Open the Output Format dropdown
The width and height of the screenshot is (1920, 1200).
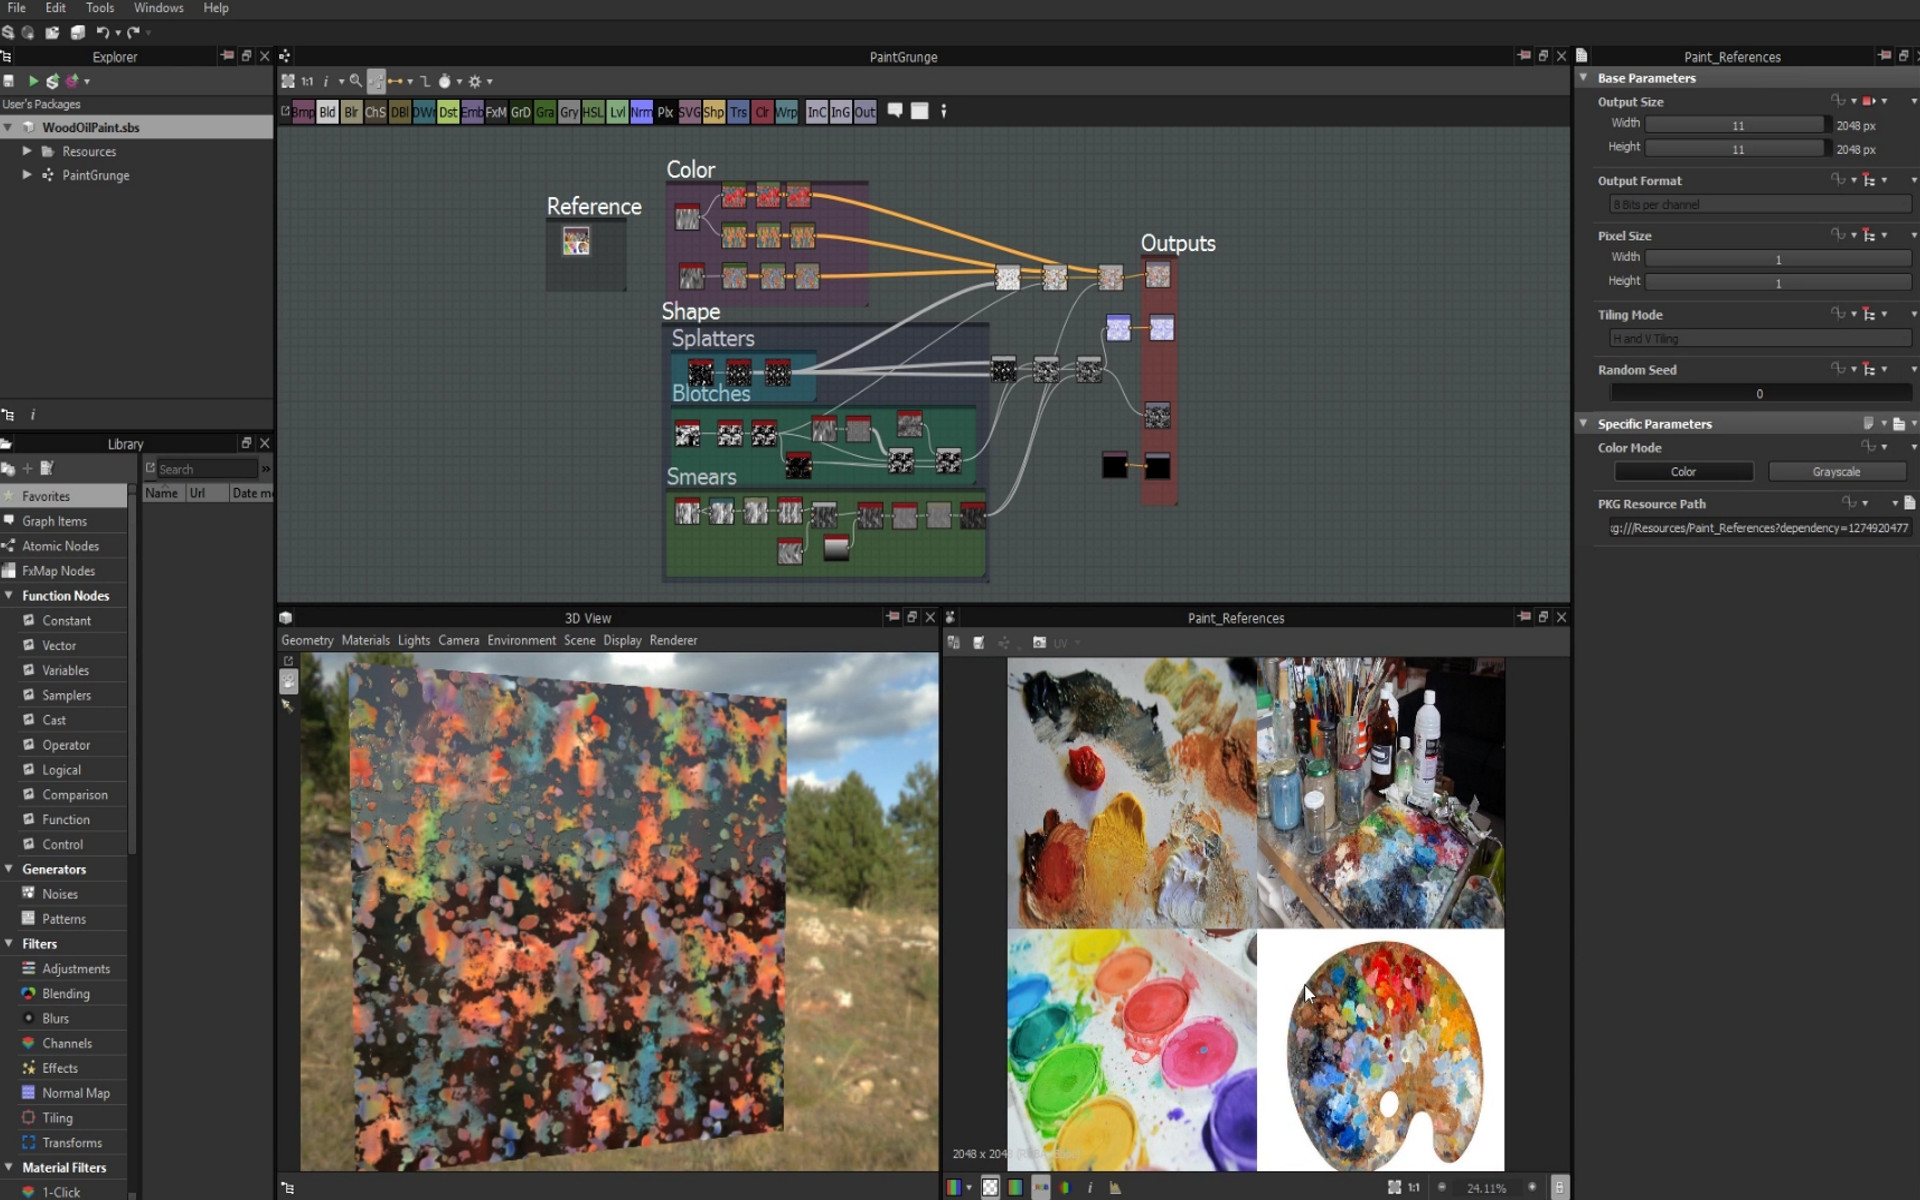pyautogui.click(x=1760, y=204)
